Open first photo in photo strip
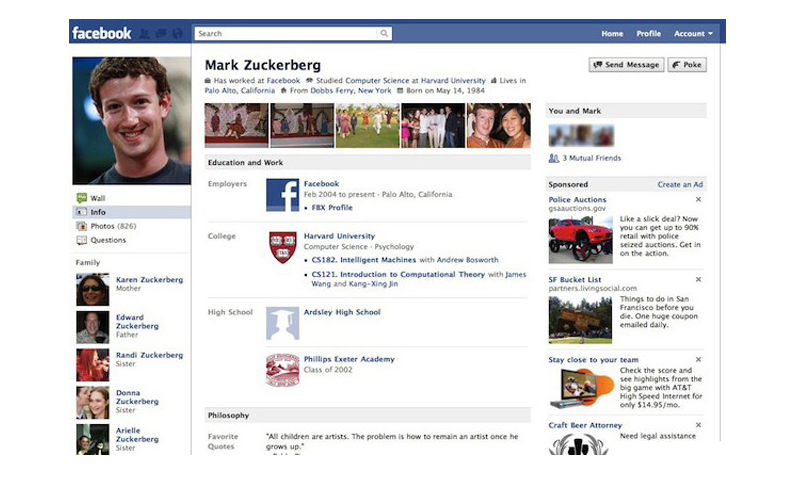The width and height of the screenshot is (800, 500). 236,126
